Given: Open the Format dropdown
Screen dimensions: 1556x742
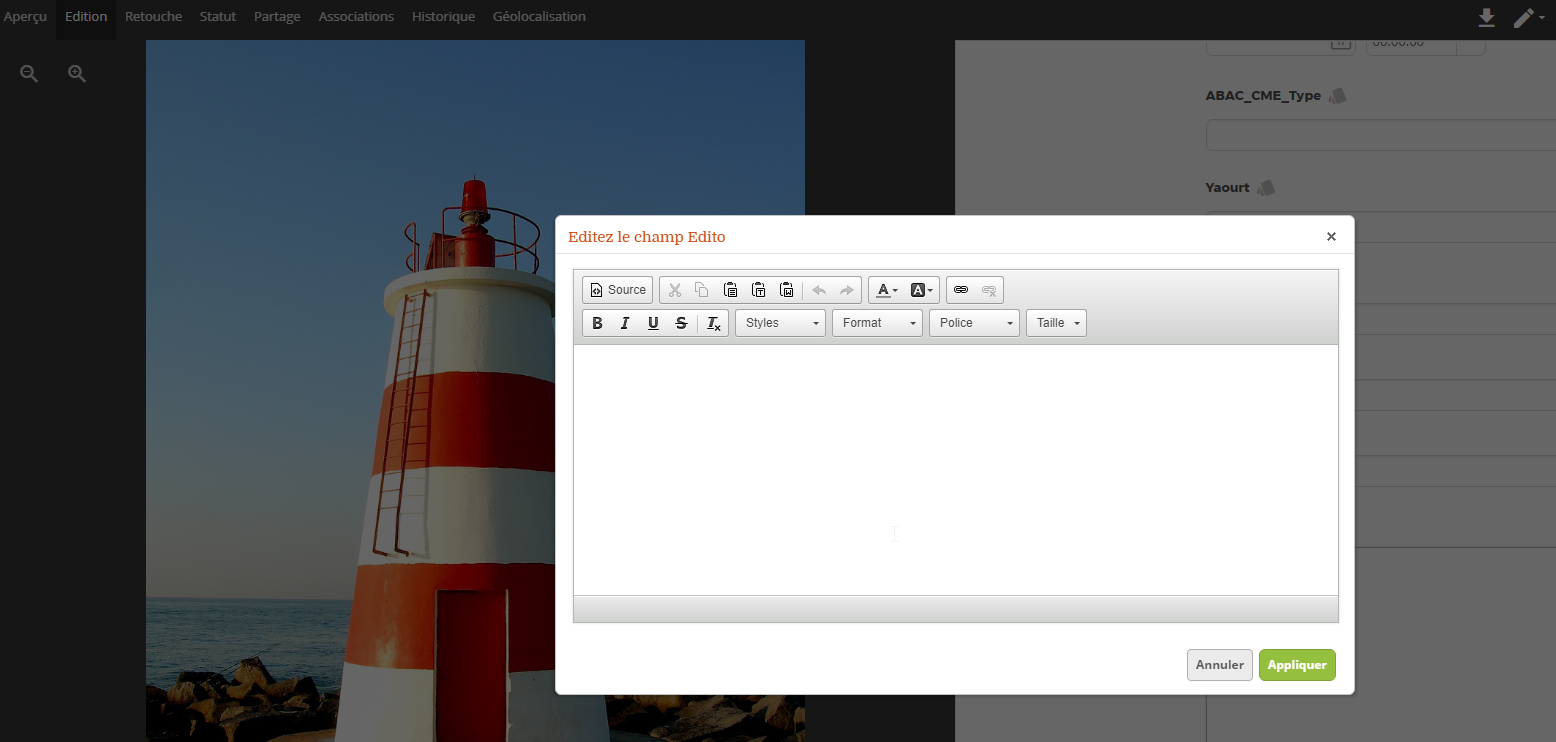Looking at the screenshot, I should click(877, 323).
